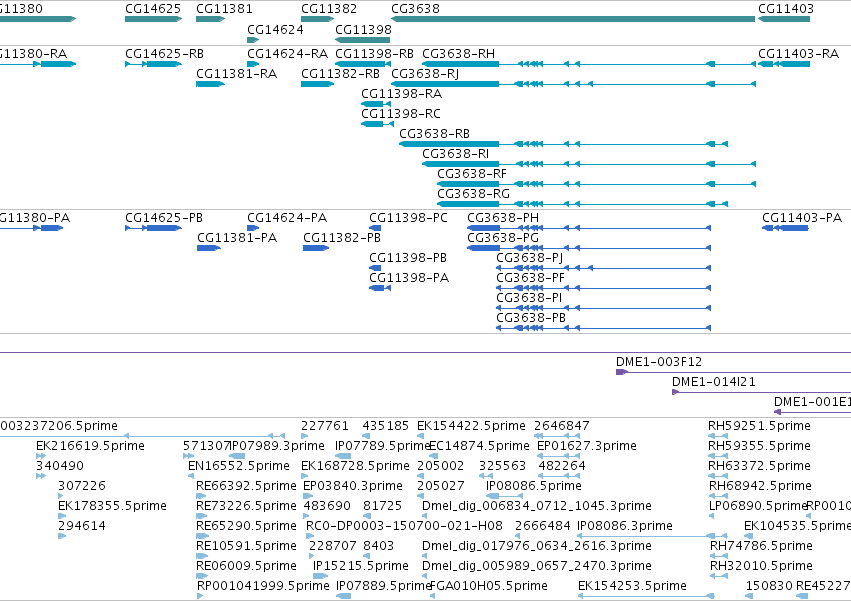Select the CG11398-PB protein label
The width and height of the screenshot is (851, 601).
coord(408,258)
